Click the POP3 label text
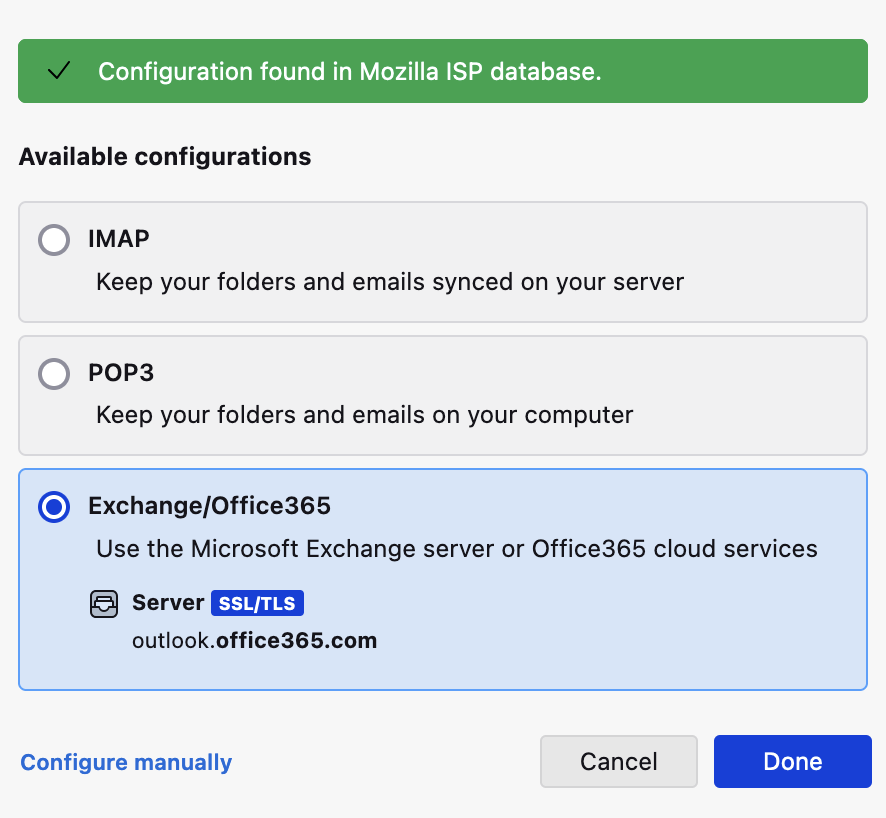The height and width of the screenshot is (818, 886). [x=121, y=373]
